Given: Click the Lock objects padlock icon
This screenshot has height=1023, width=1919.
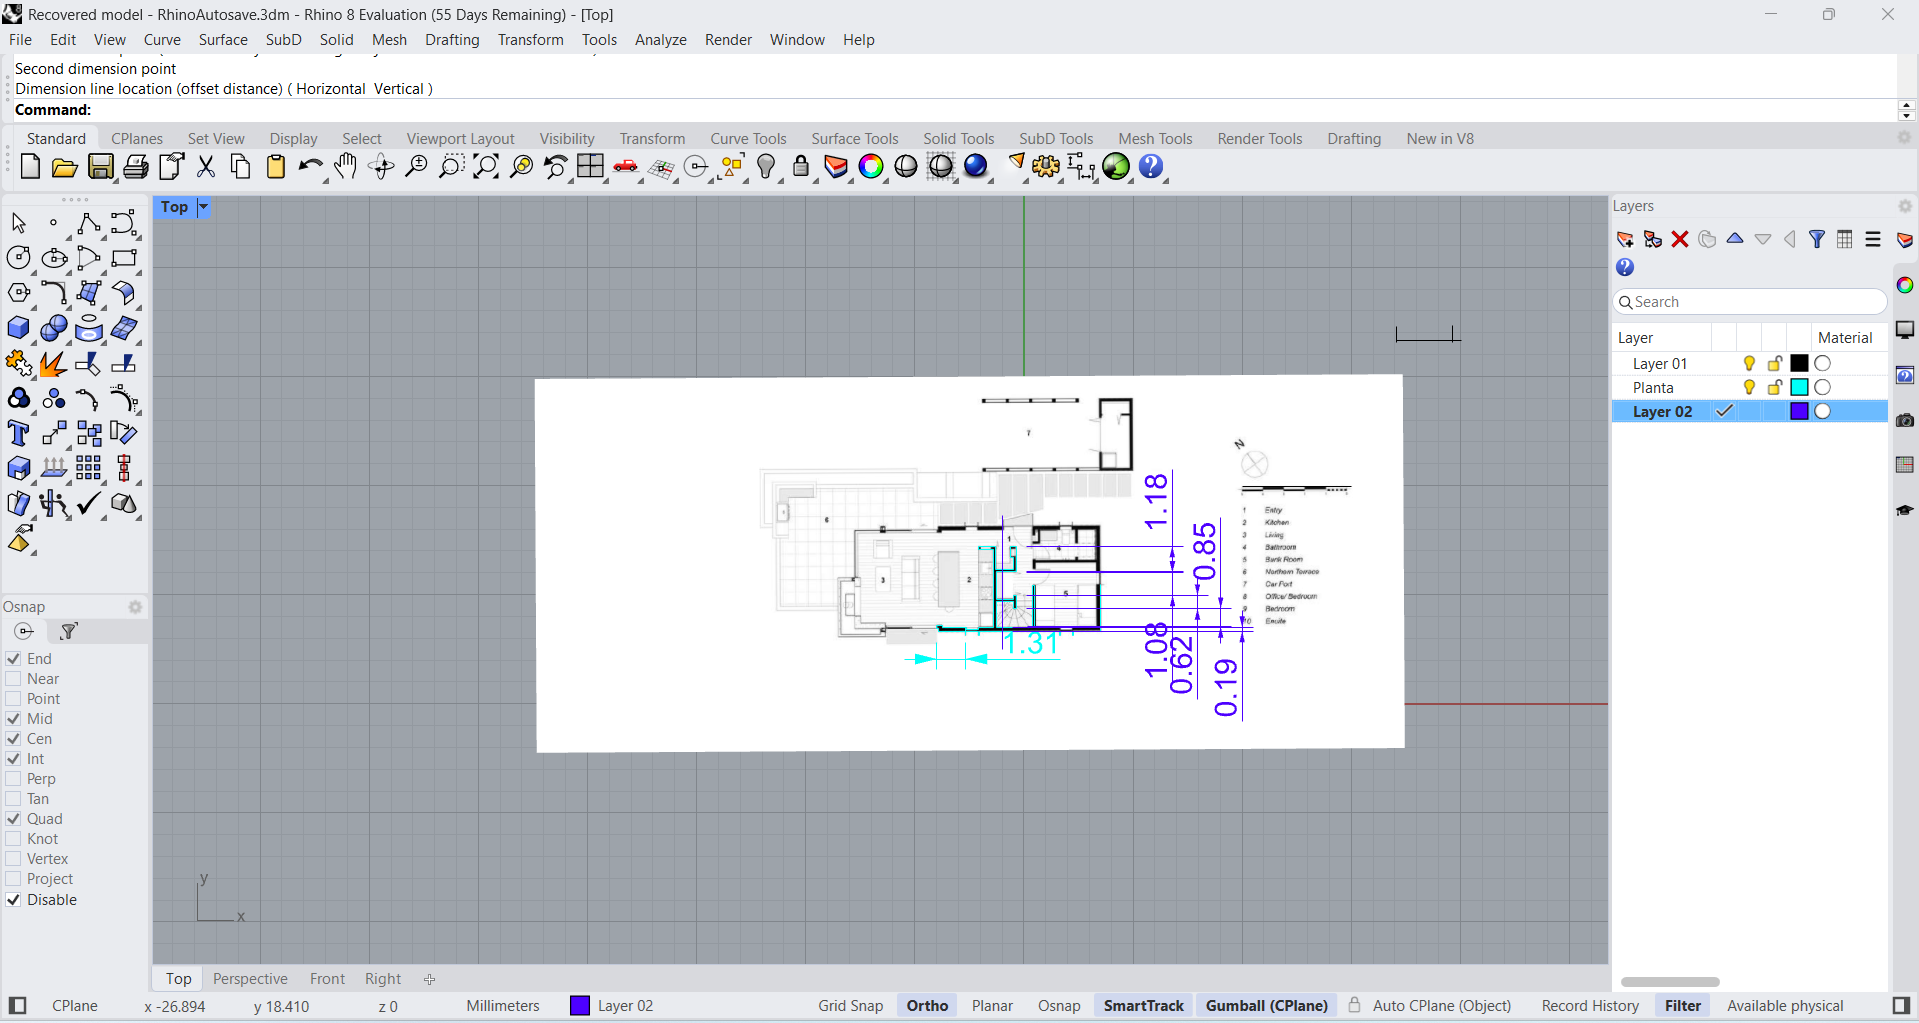Looking at the screenshot, I should [x=801, y=167].
